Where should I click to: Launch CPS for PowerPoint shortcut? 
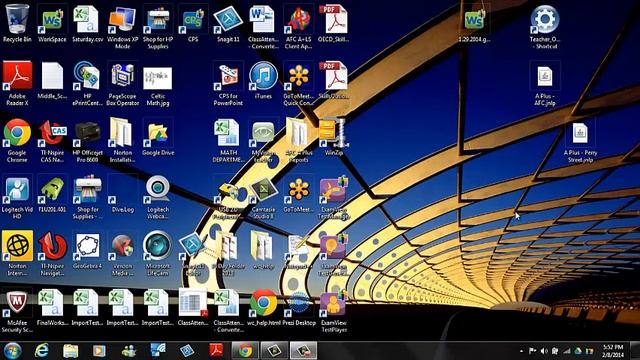[228, 84]
